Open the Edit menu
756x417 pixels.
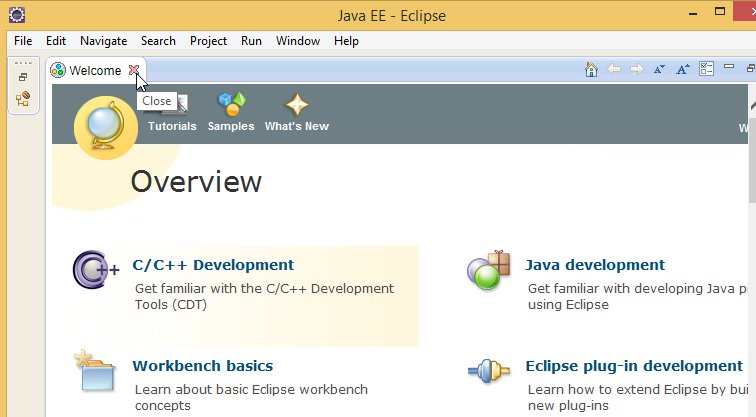[x=56, y=41]
